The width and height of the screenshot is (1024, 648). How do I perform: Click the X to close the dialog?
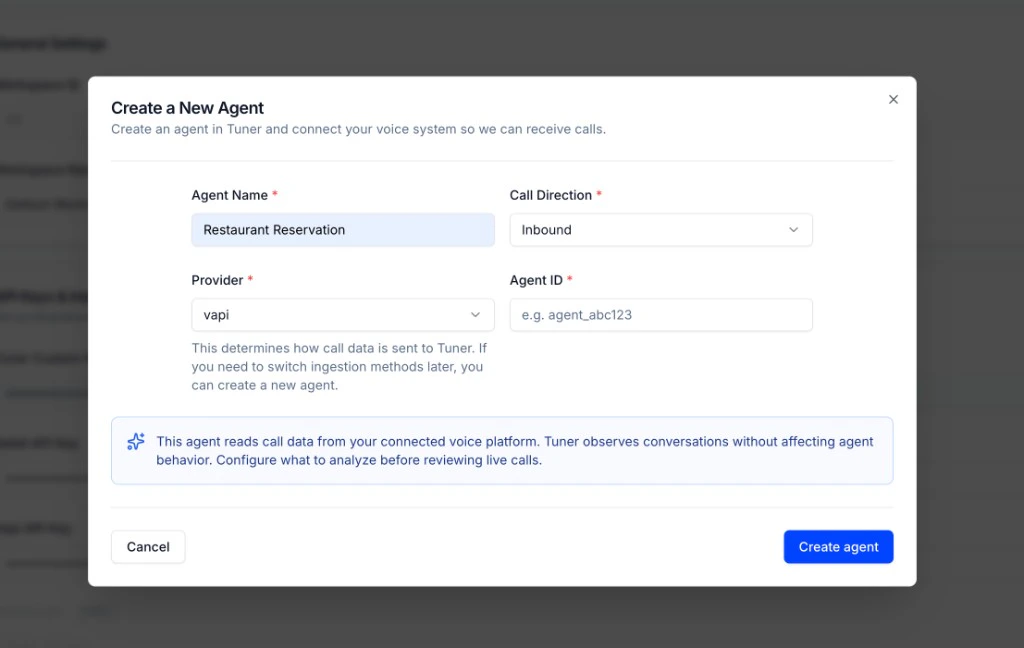click(893, 99)
